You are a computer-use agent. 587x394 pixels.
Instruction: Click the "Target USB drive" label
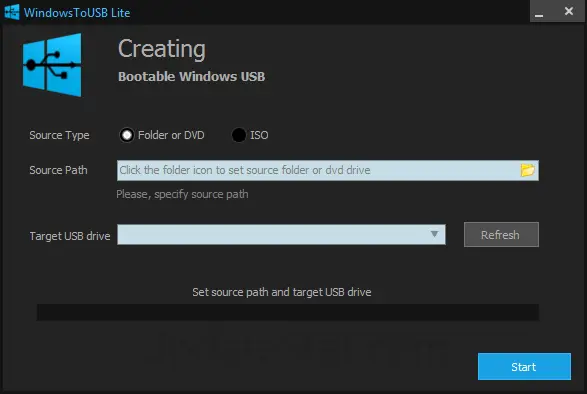(70, 236)
